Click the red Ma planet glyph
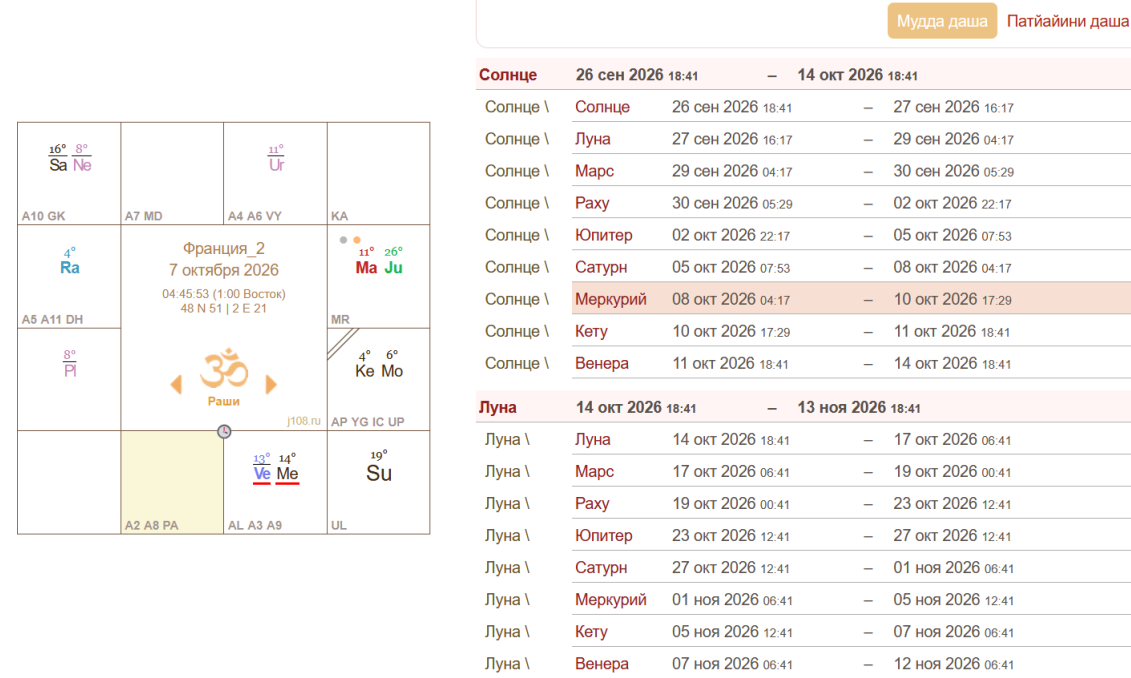Image resolution: width=1131 pixels, height=678 pixels. pos(366,268)
